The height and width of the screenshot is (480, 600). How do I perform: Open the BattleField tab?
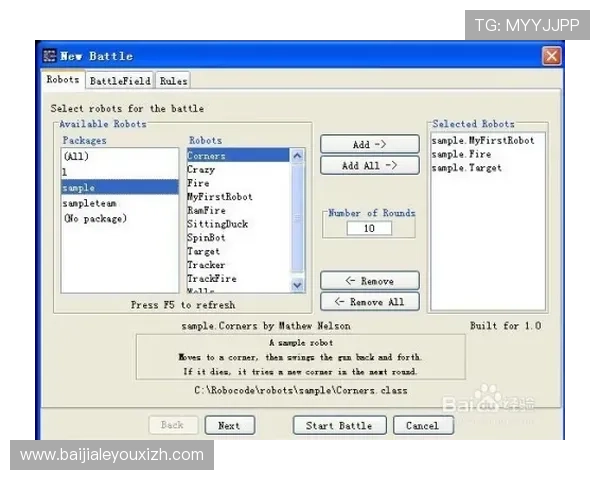click(120, 81)
